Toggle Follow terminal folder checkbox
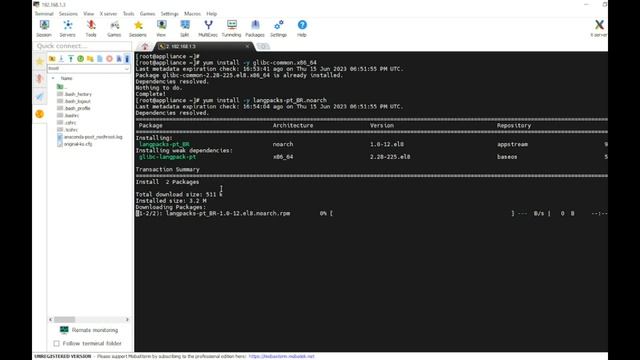 [56, 343]
